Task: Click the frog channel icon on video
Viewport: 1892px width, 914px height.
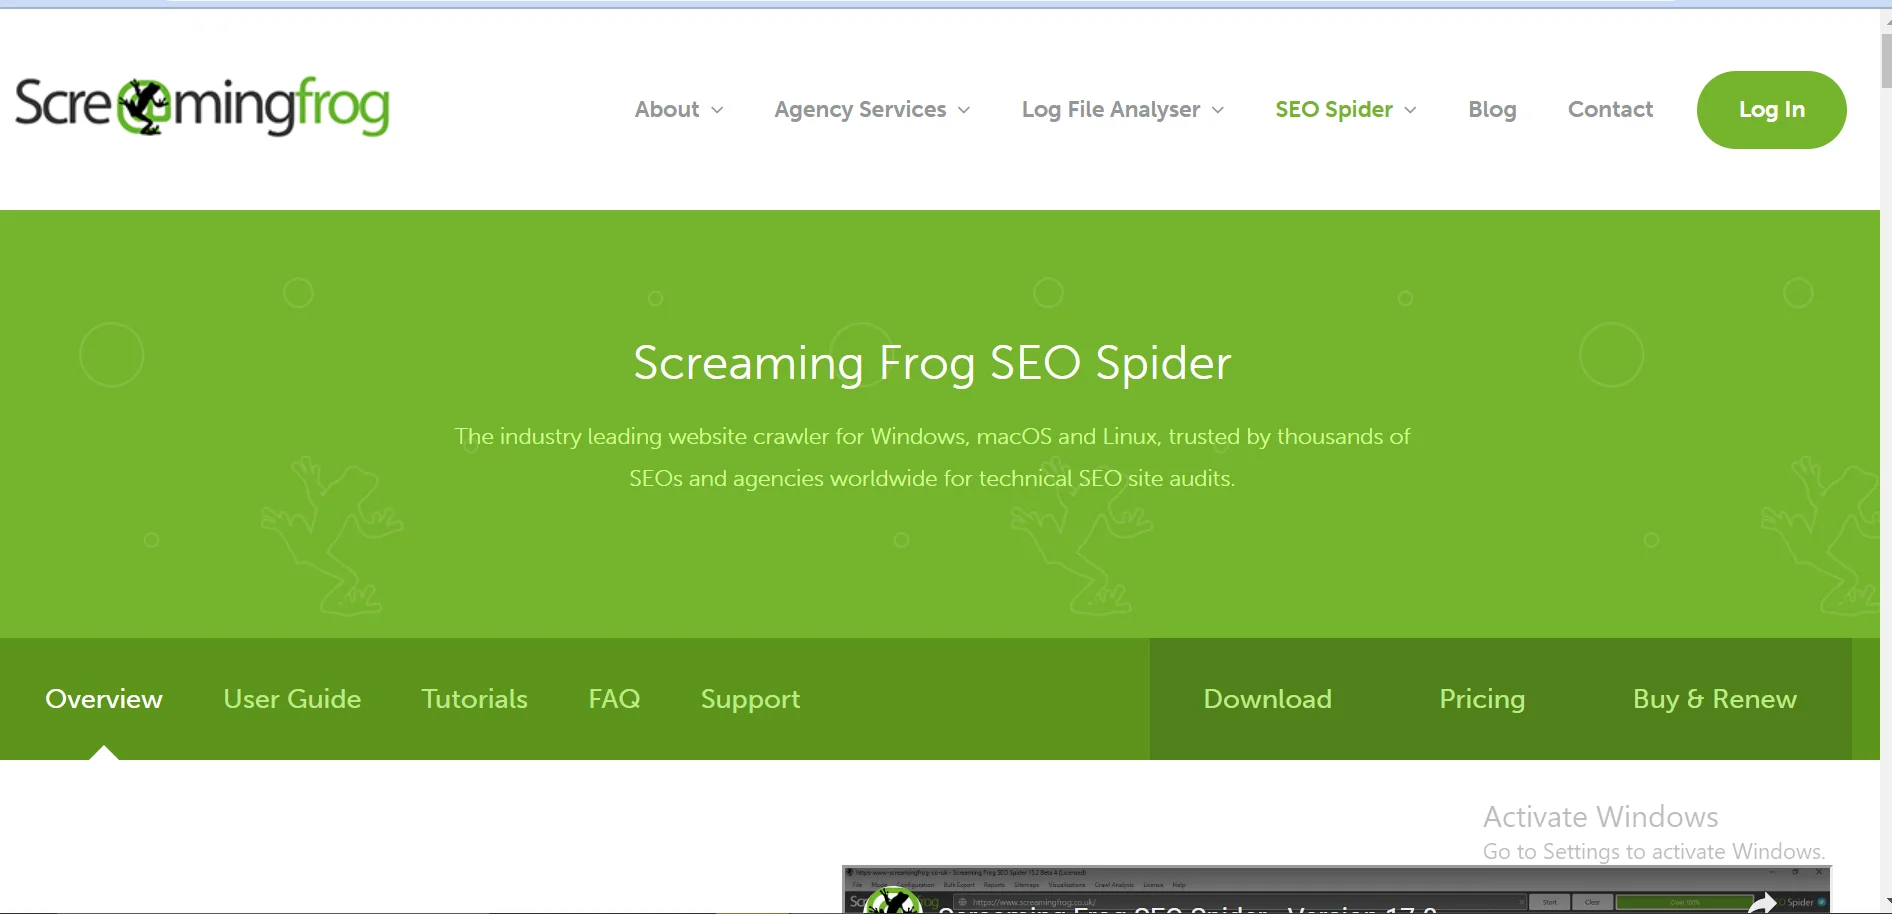Action: click(x=892, y=902)
